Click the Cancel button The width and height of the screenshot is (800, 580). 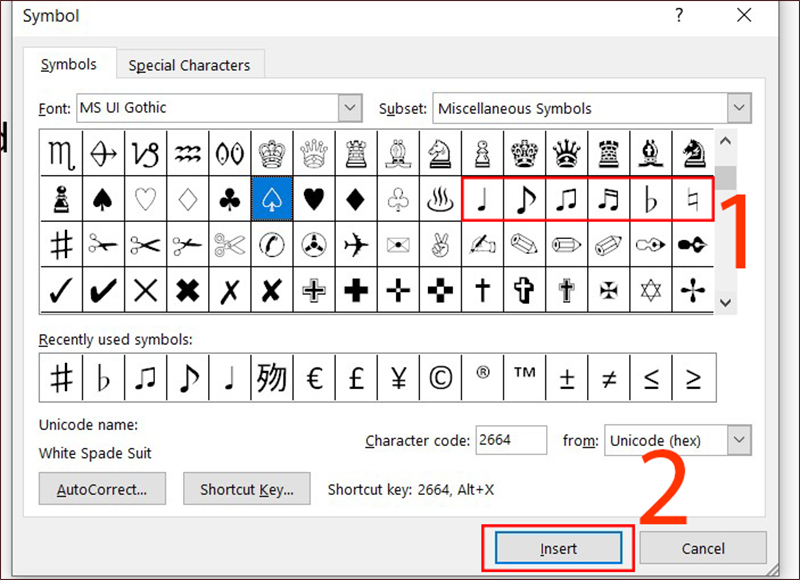703,548
